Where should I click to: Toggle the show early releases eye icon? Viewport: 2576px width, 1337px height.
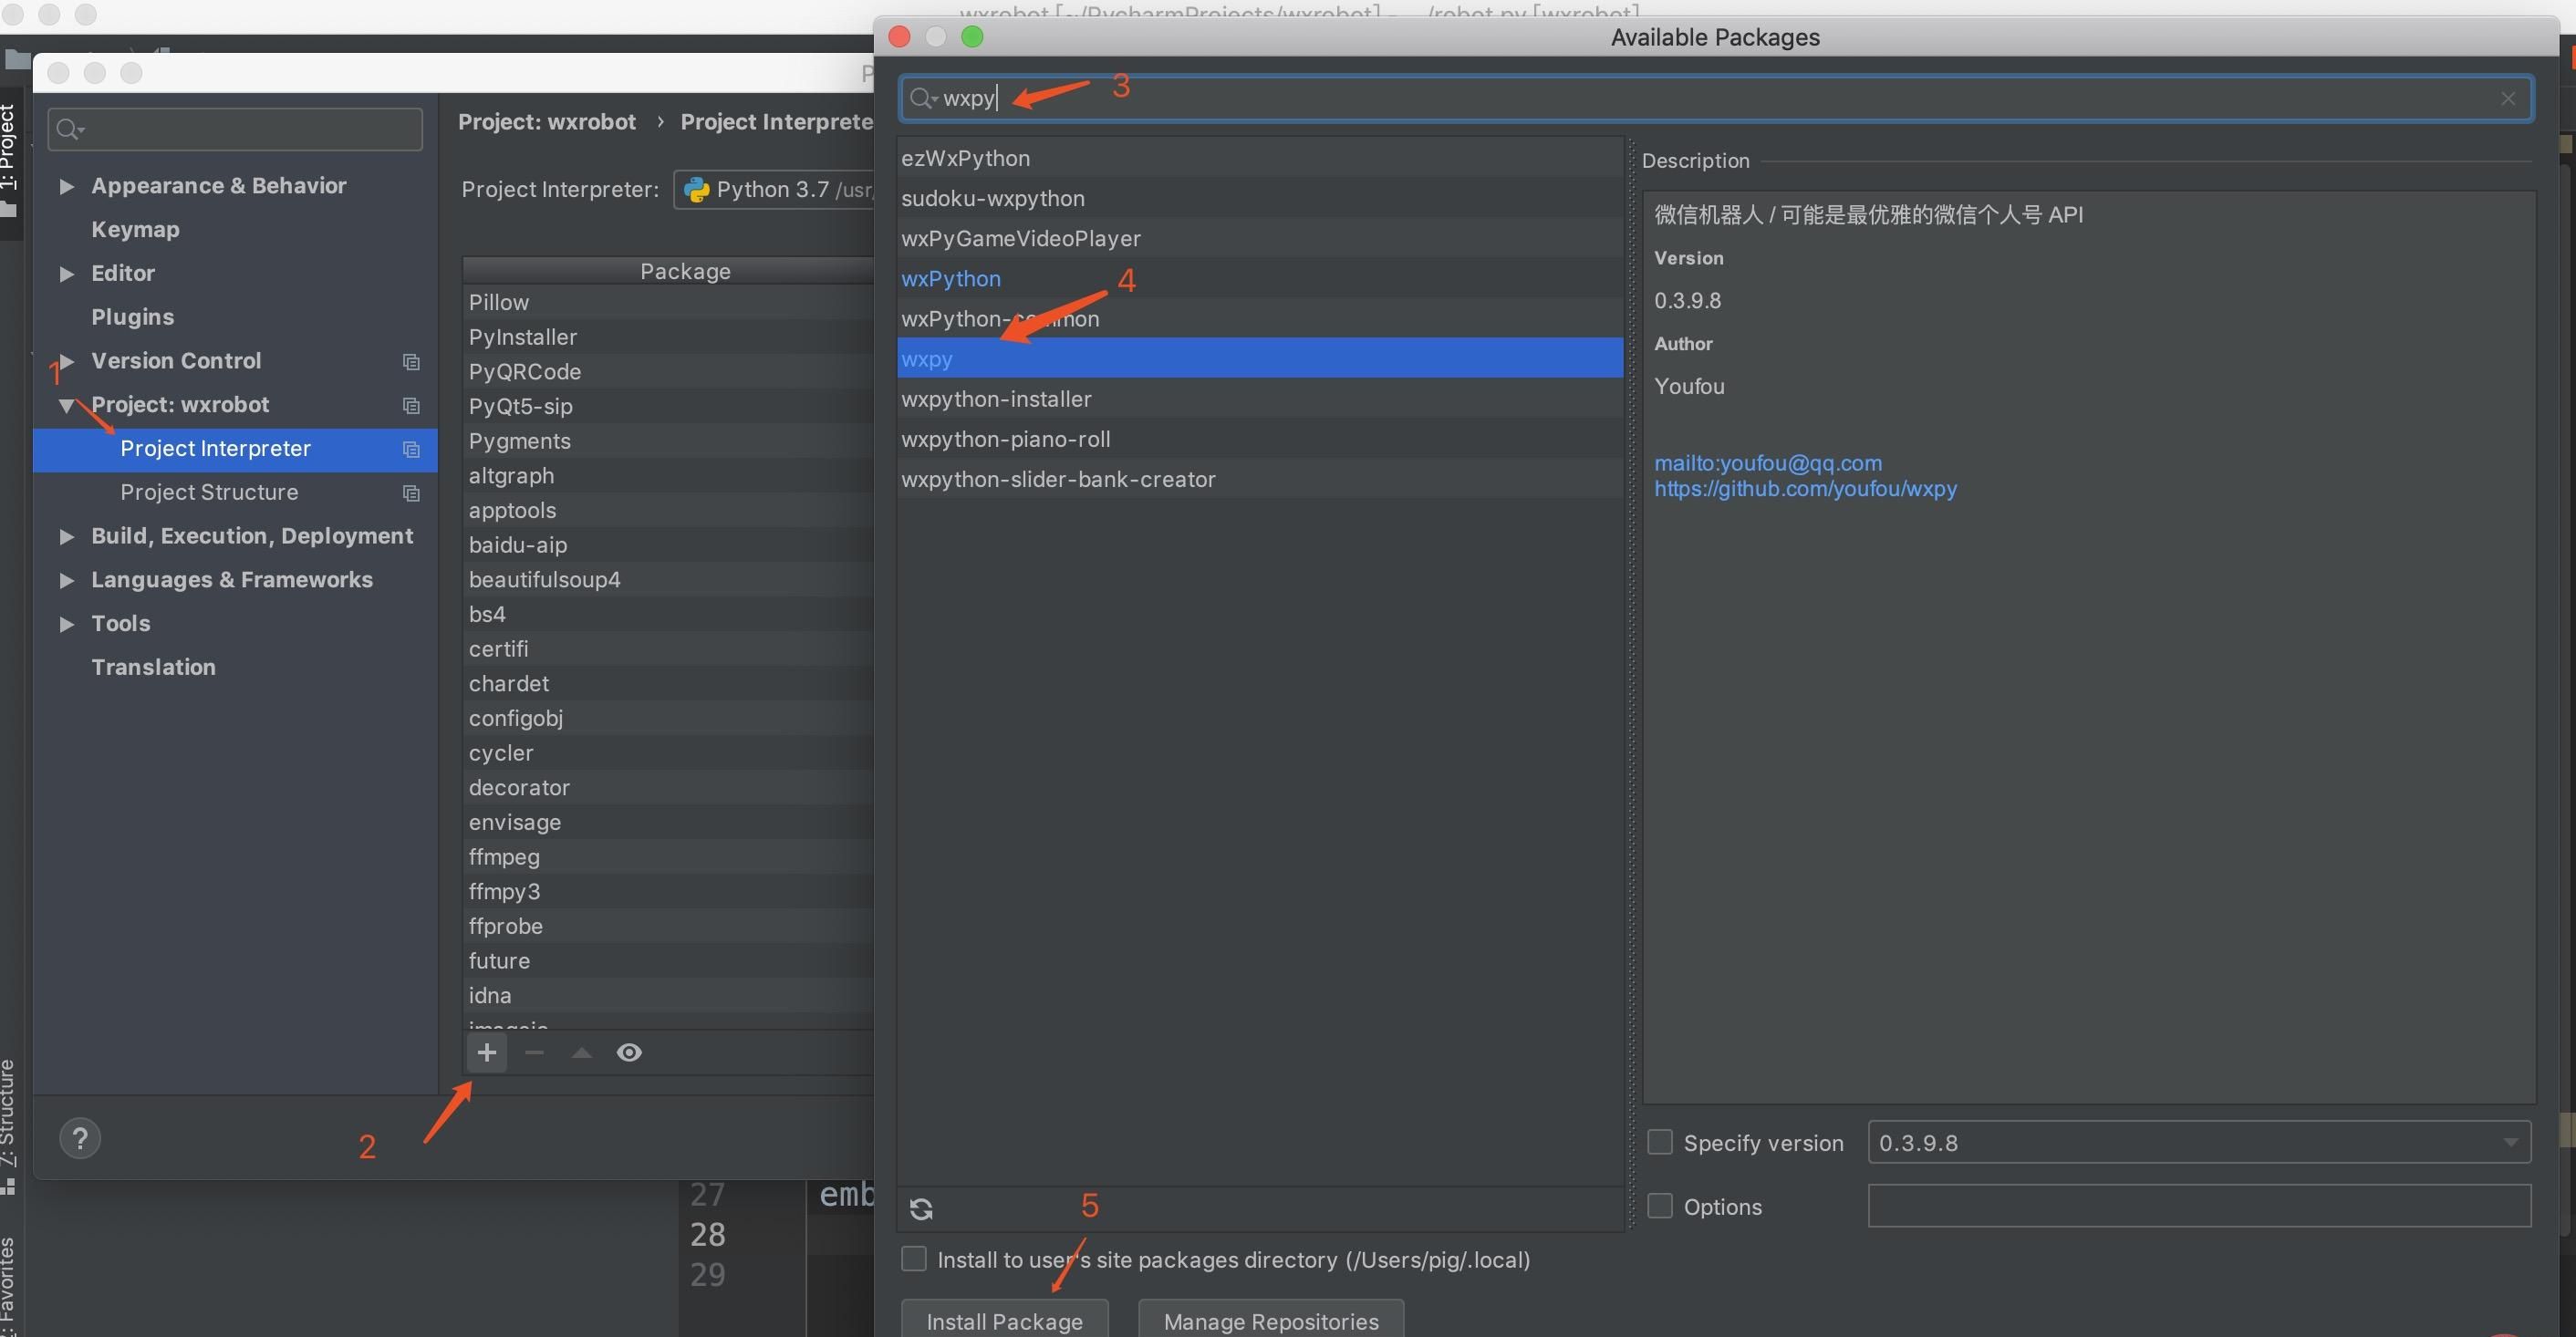click(x=629, y=1052)
